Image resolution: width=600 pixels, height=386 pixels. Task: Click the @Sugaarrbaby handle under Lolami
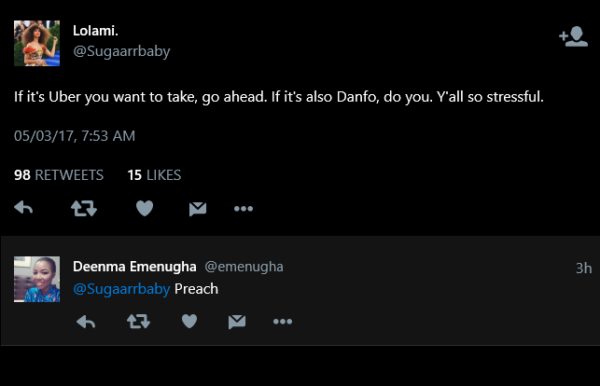point(121,51)
